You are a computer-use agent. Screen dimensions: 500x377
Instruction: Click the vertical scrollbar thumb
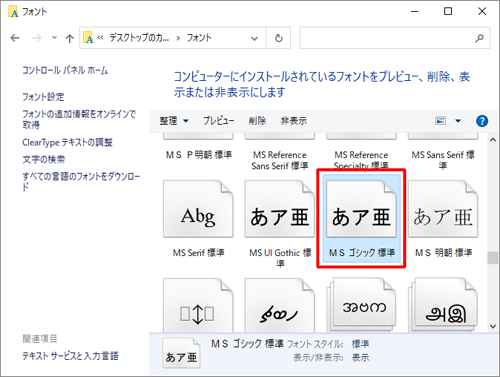(x=493, y=258)
